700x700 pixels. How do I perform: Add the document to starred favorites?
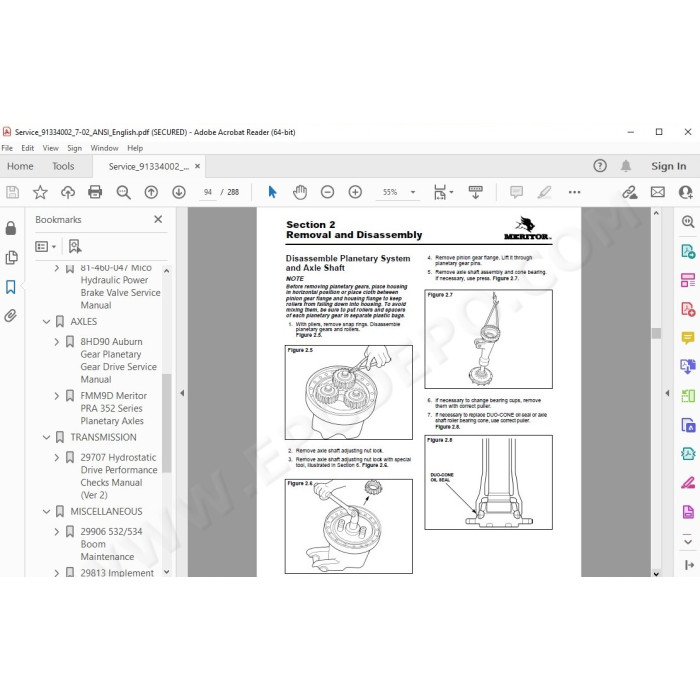pos(40,192)
